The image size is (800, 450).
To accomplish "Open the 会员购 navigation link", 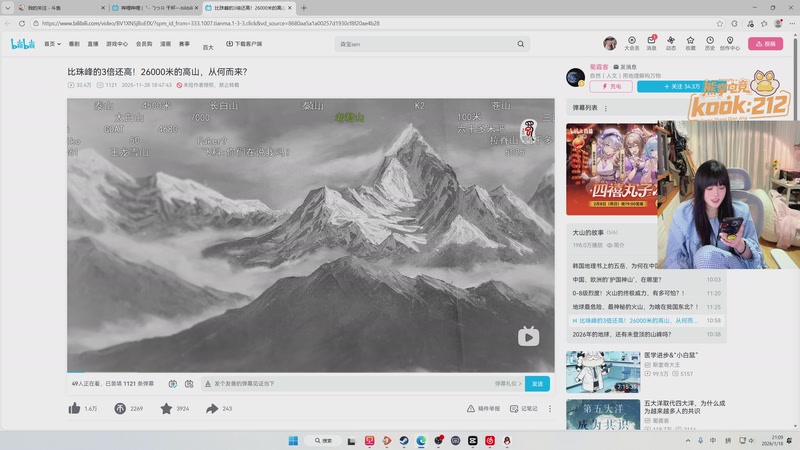I will [144, 44].
